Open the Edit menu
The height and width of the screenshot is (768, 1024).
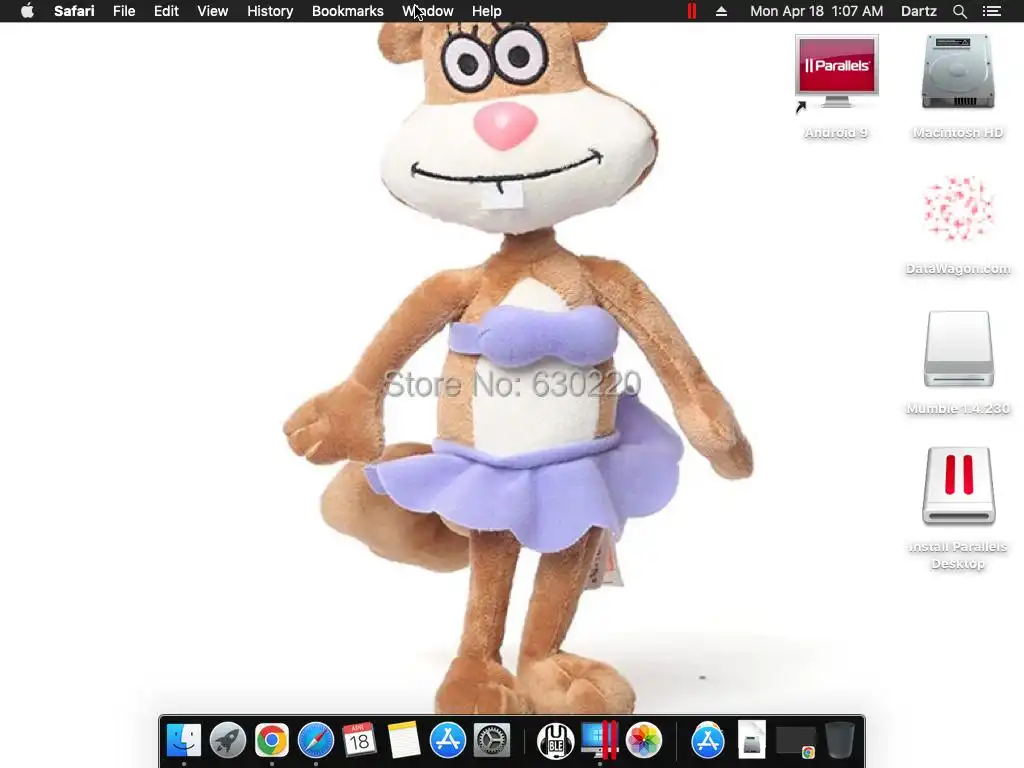(166, 11)
